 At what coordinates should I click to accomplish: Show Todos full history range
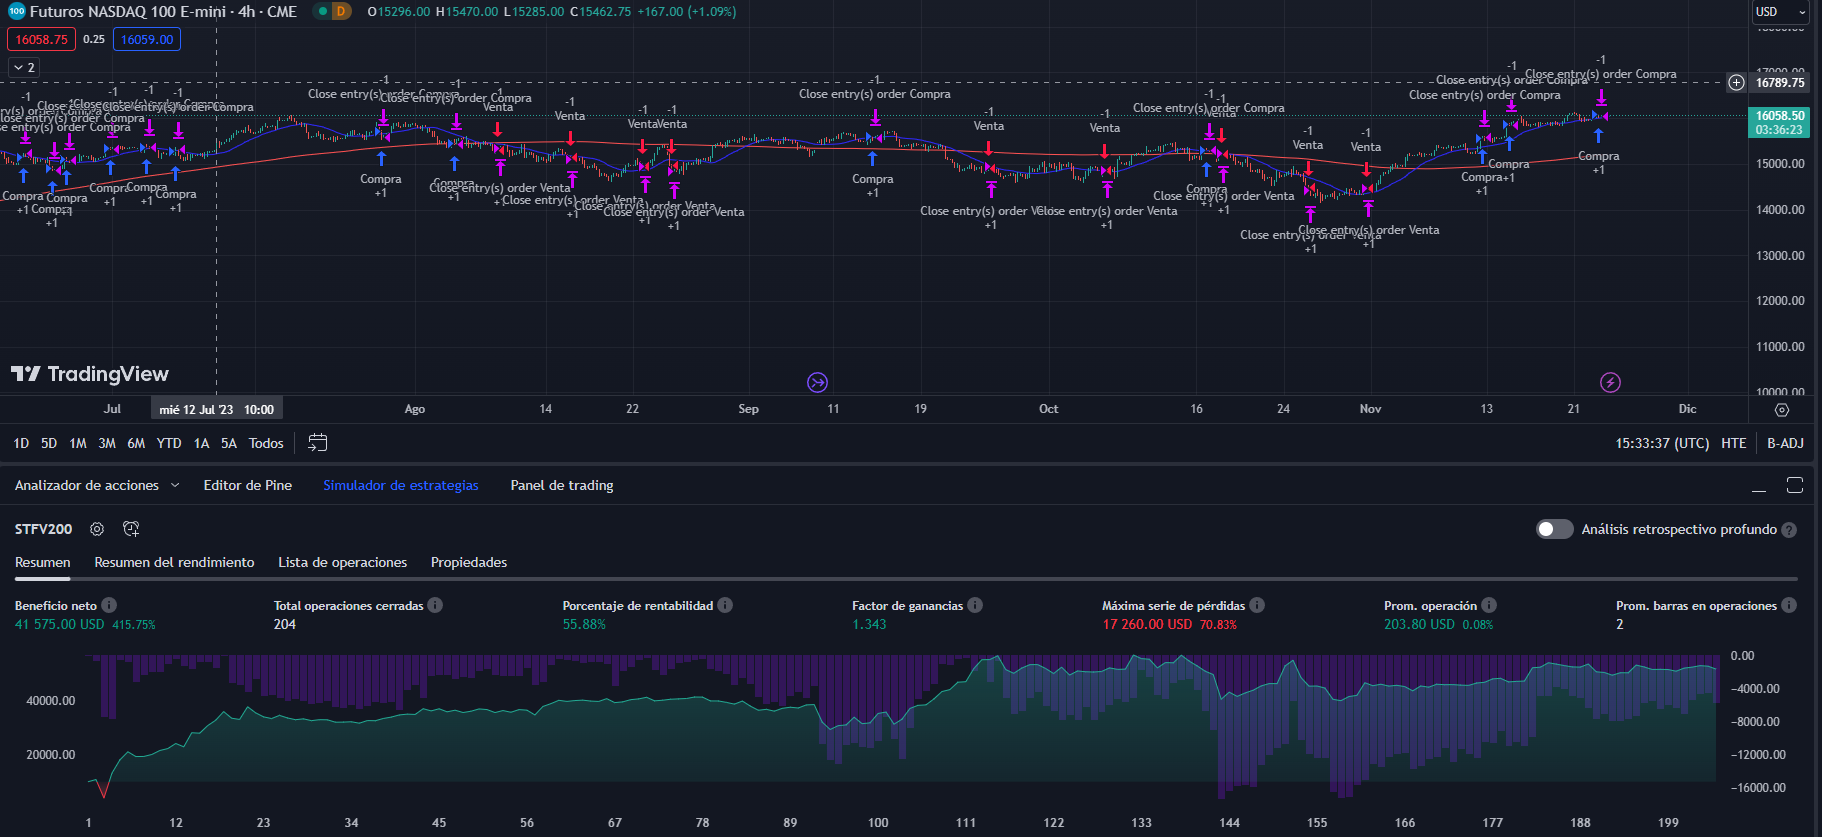266,443
